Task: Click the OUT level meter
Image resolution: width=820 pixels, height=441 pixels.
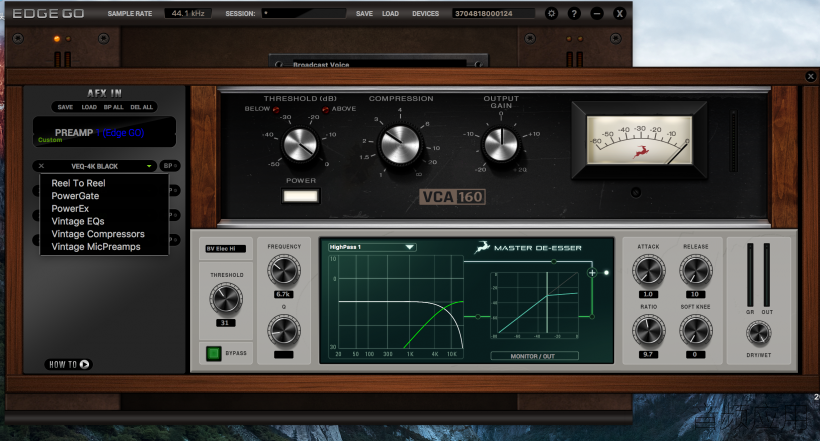Action: click(x=767, y=275)
